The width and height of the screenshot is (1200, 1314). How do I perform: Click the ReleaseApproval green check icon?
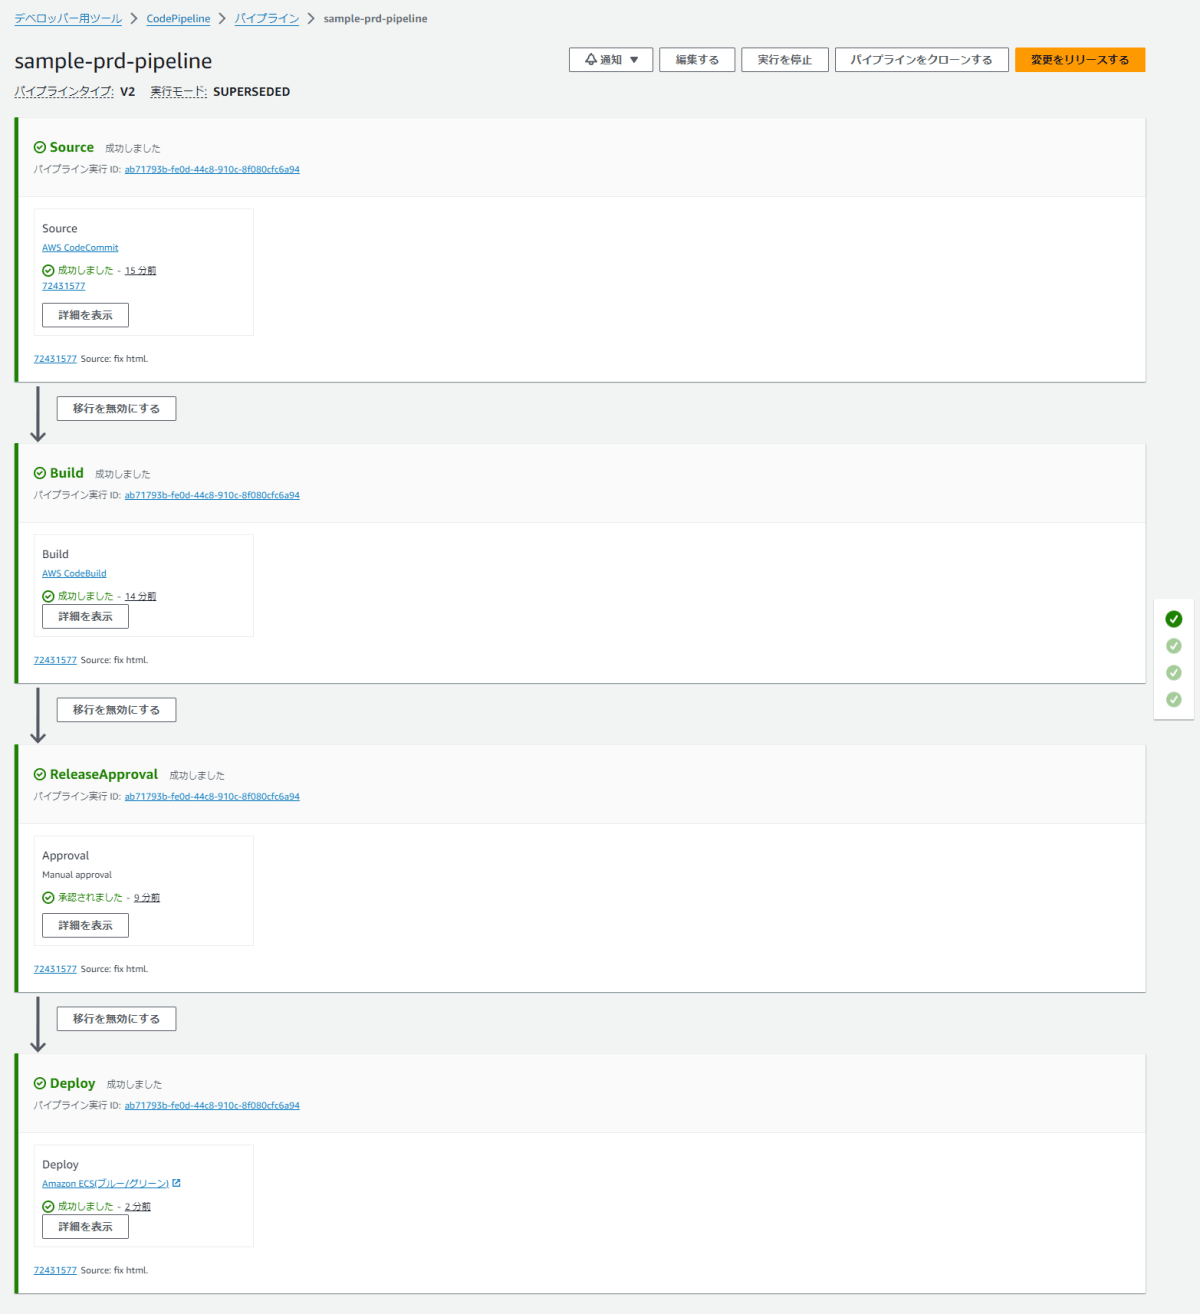39,775
